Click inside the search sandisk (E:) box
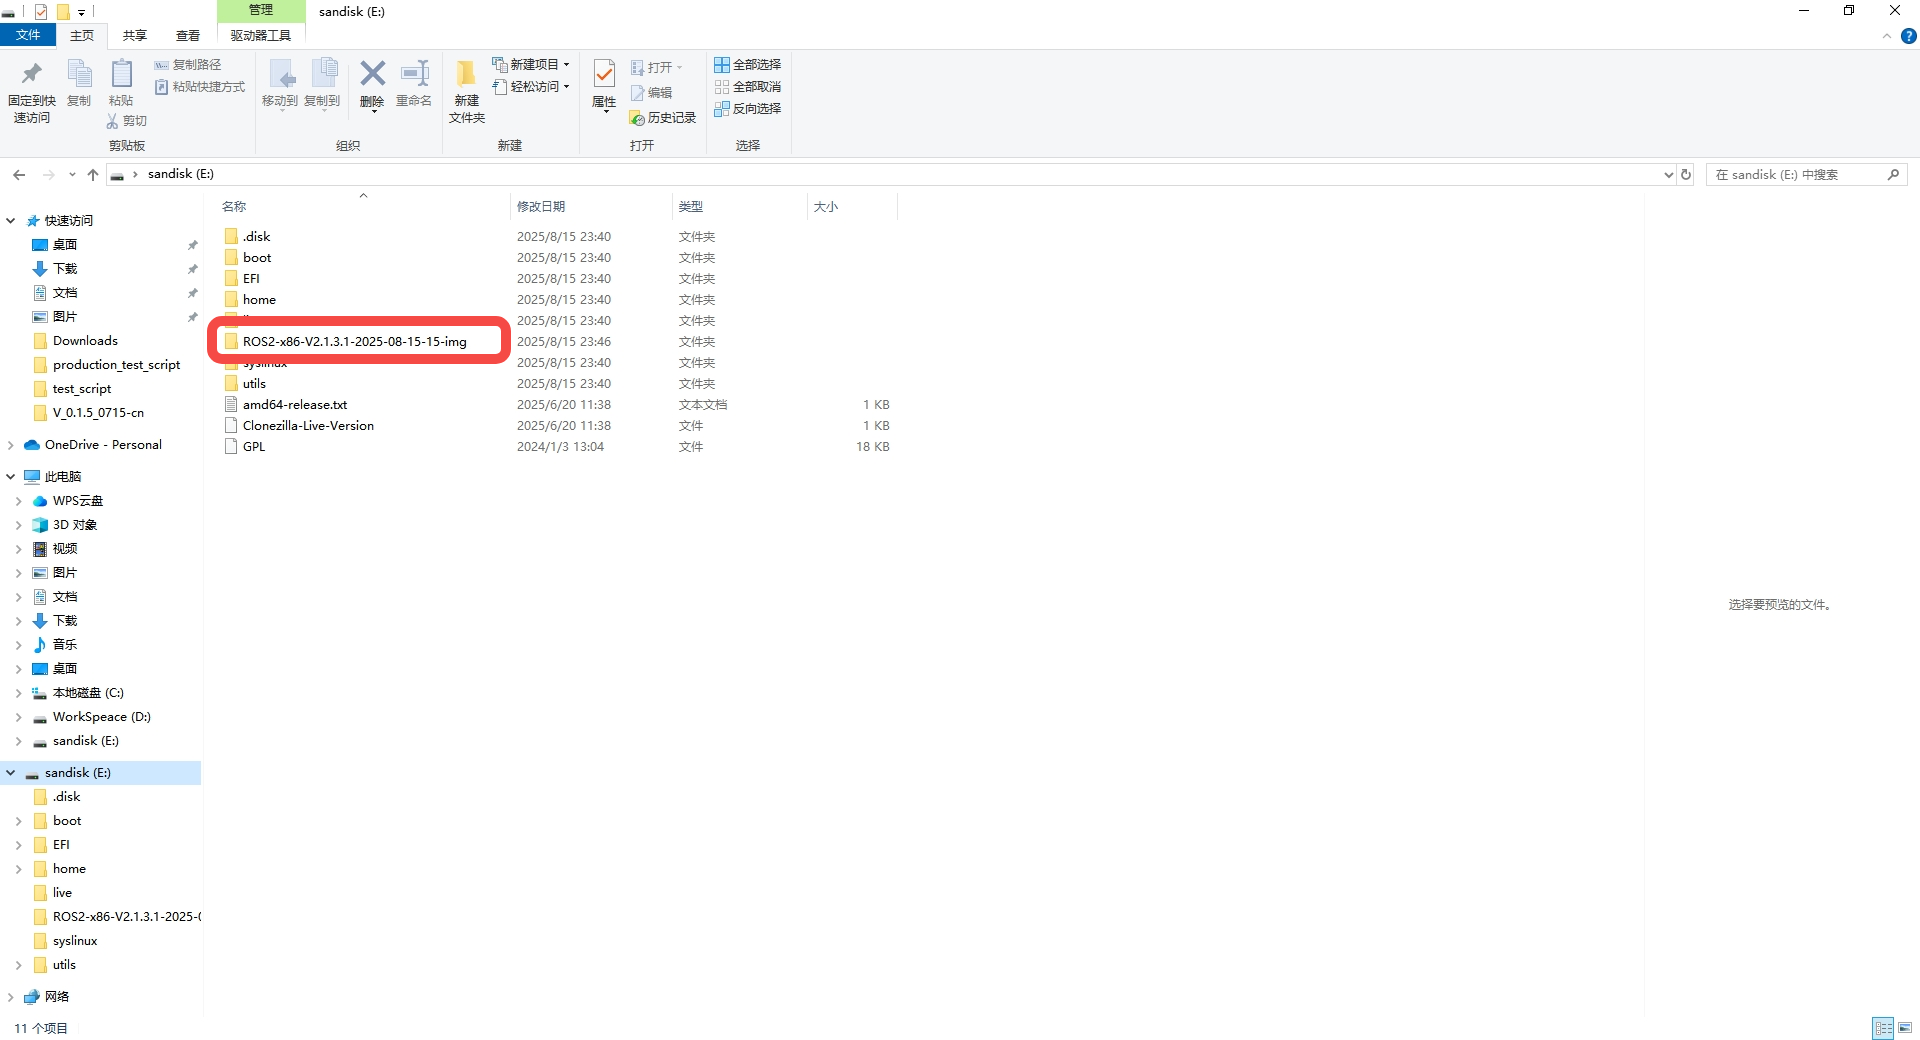 pyautogui.click(x=1800, y=174)
